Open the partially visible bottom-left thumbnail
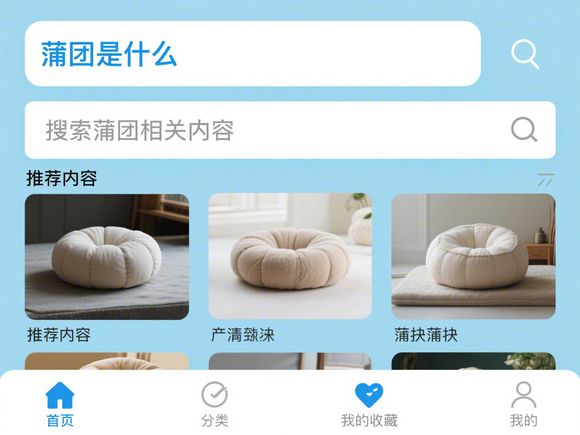 107,361
